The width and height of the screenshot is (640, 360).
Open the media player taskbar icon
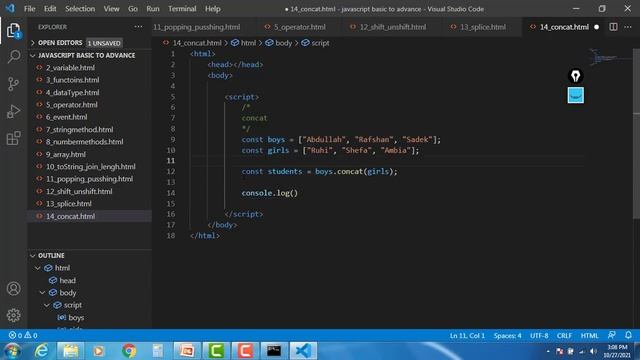(x=98, y=351)
